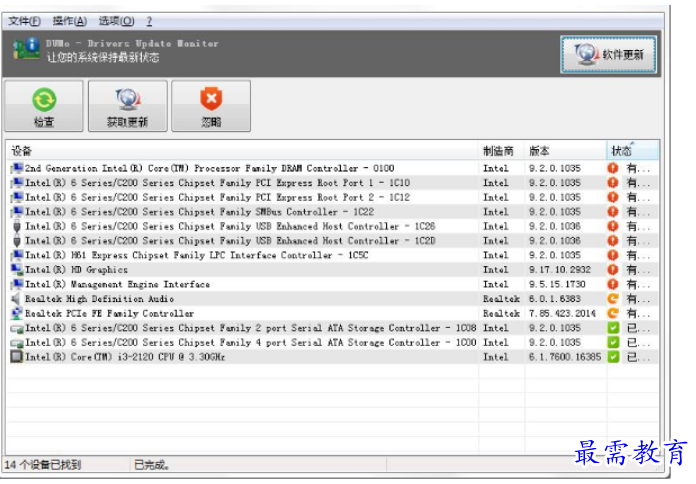Open the ? help menu

149,21
